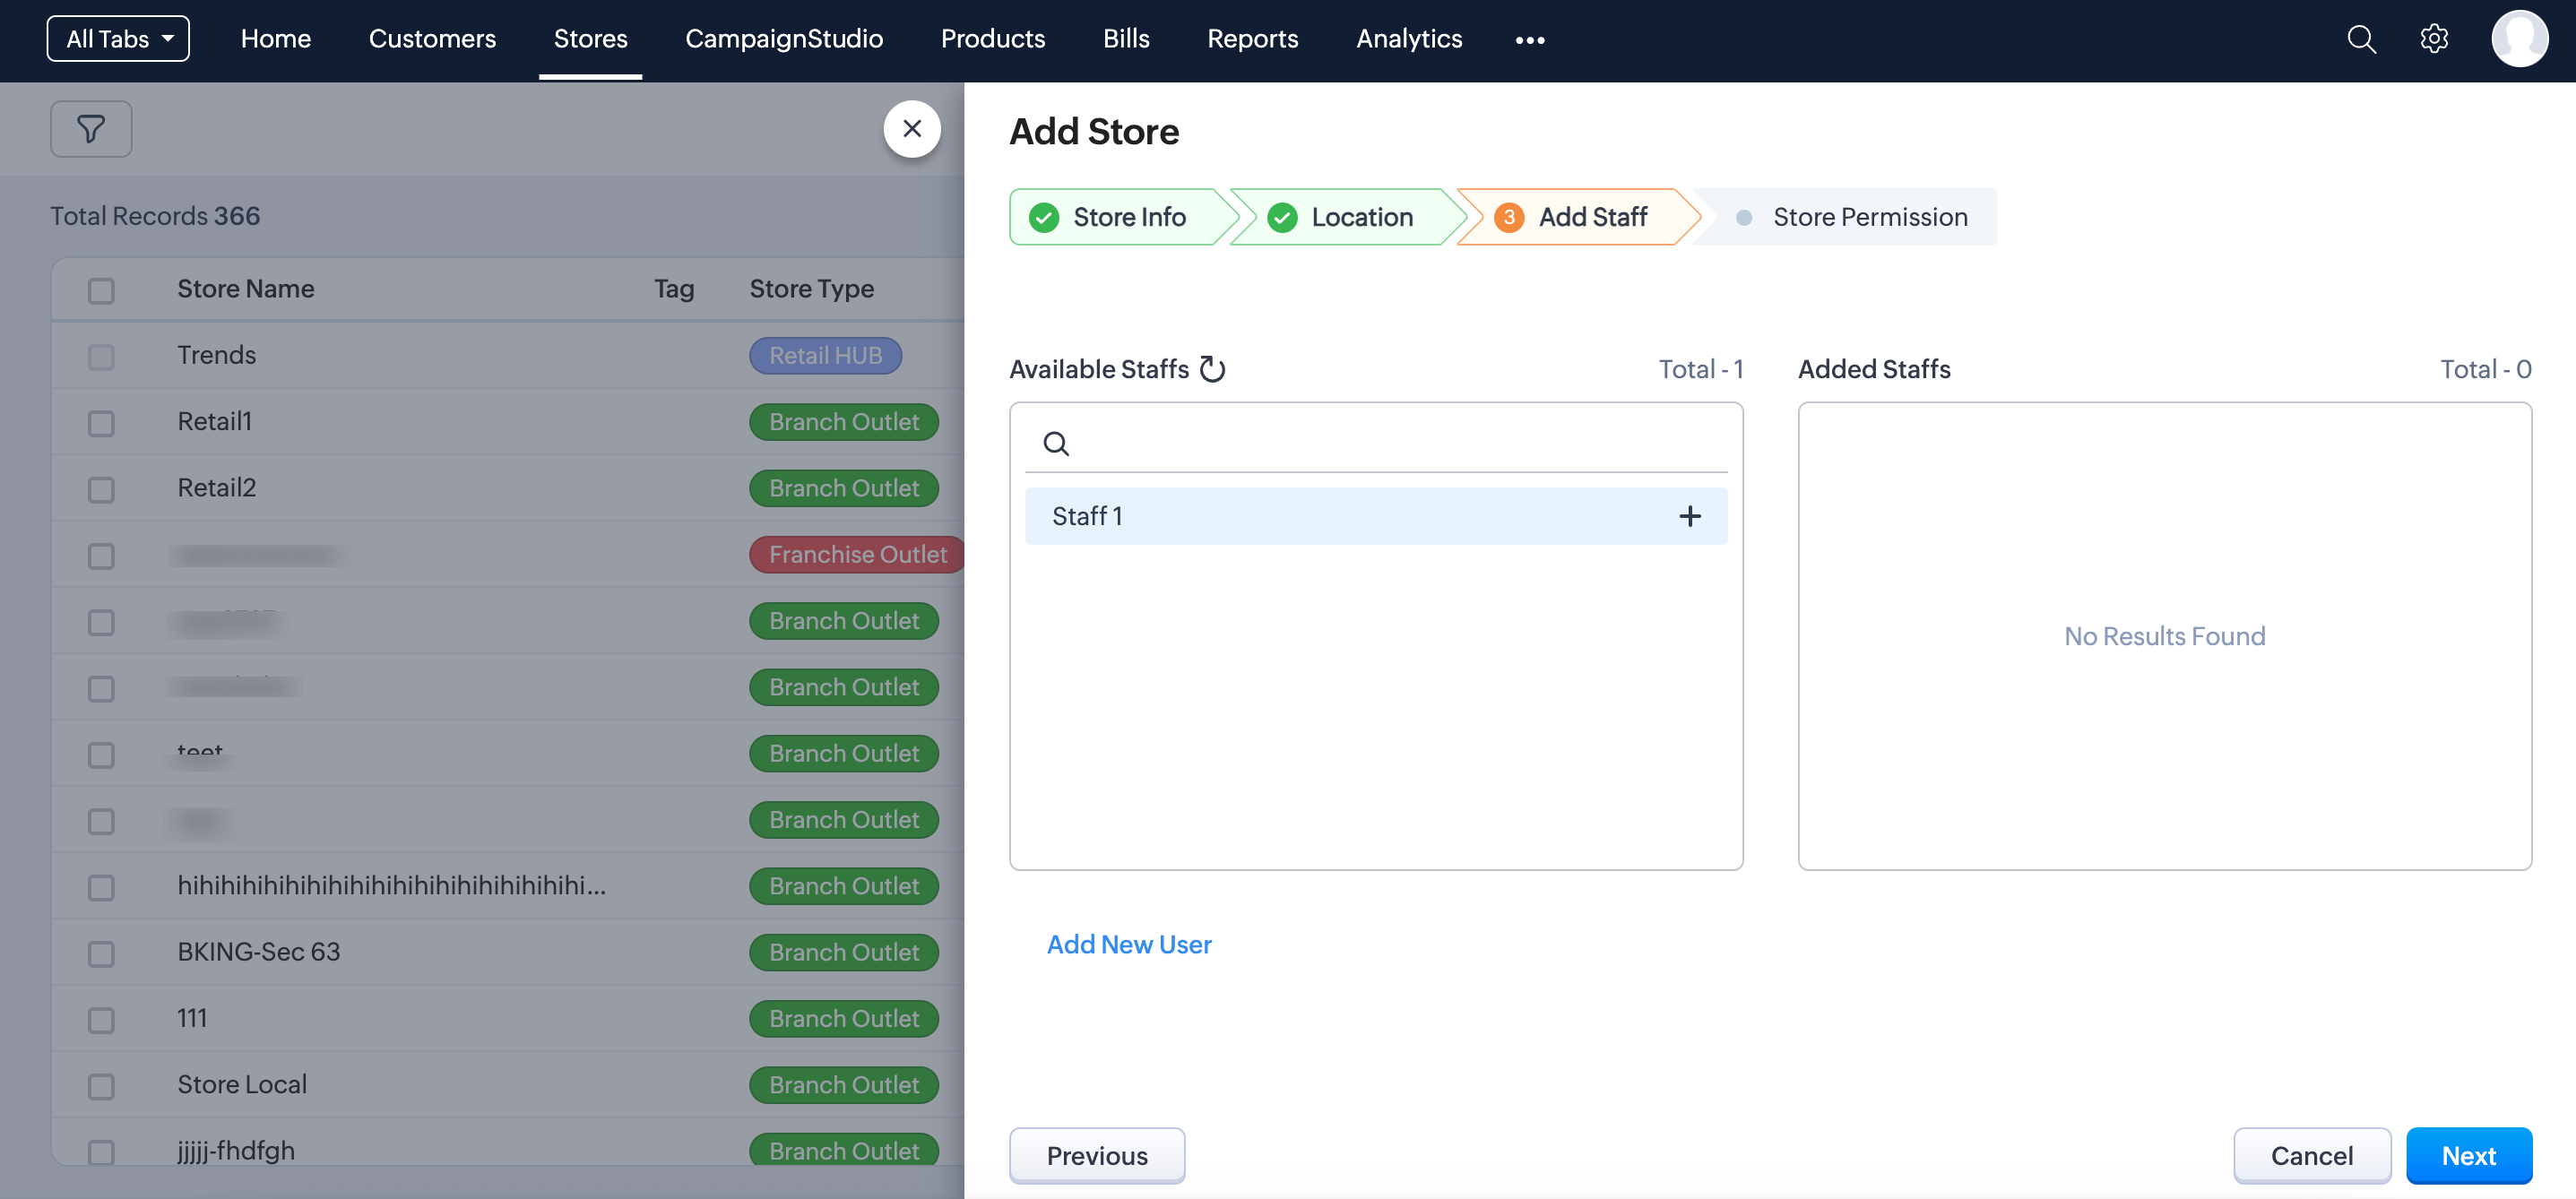Click Retail1's Branch Outlet badge
2576x1199 pixels.
pyautogui.click(x=844, y=421)
